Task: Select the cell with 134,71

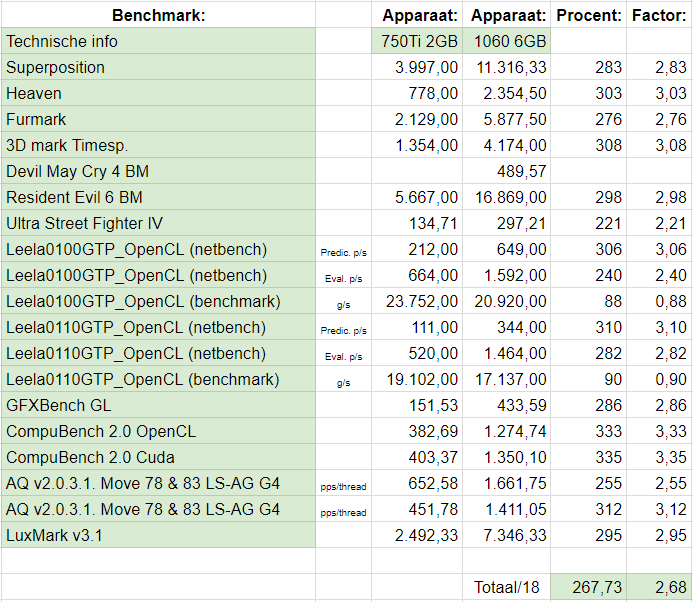Action: coord(417,224)
